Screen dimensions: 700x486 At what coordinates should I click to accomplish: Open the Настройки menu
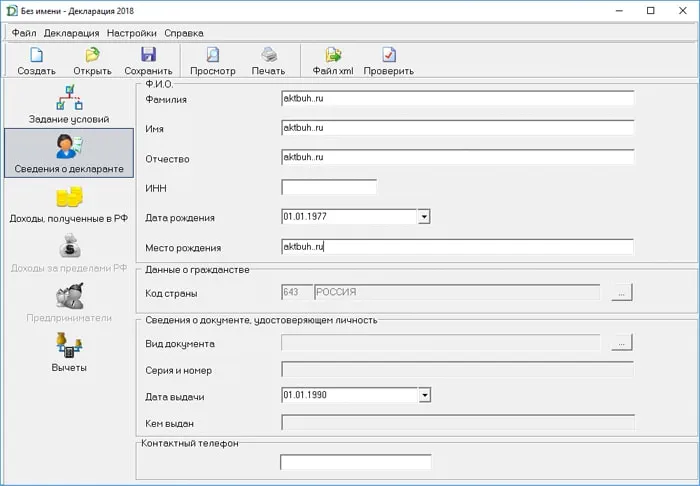(131, 33)
